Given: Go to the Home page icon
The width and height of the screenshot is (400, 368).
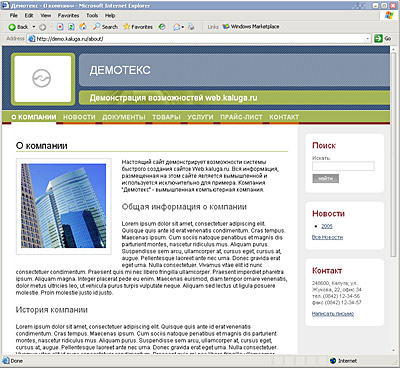Looking at the screenshot, I should [83, 27].
